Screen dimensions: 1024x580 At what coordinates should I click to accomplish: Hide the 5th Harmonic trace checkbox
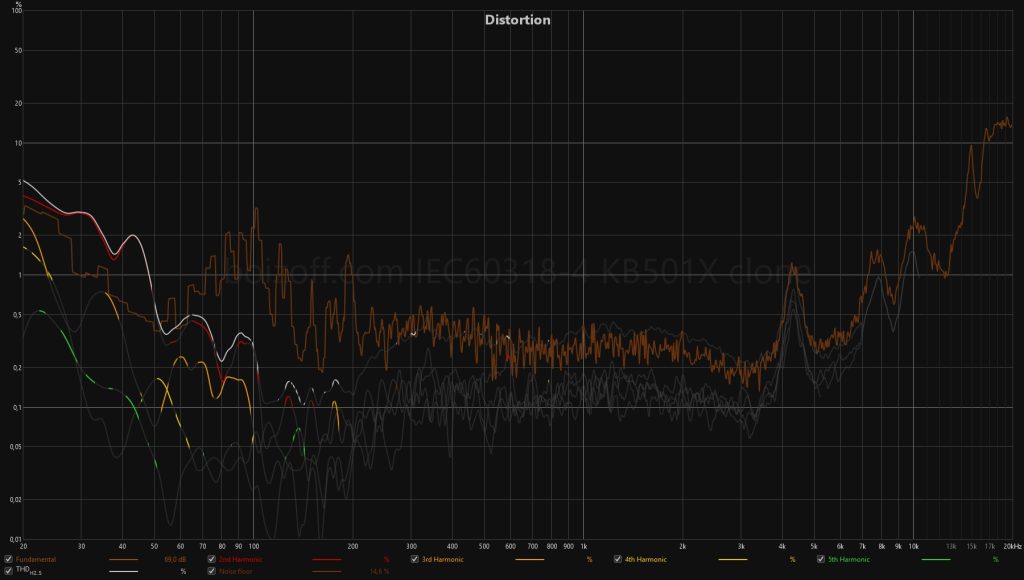821,559
